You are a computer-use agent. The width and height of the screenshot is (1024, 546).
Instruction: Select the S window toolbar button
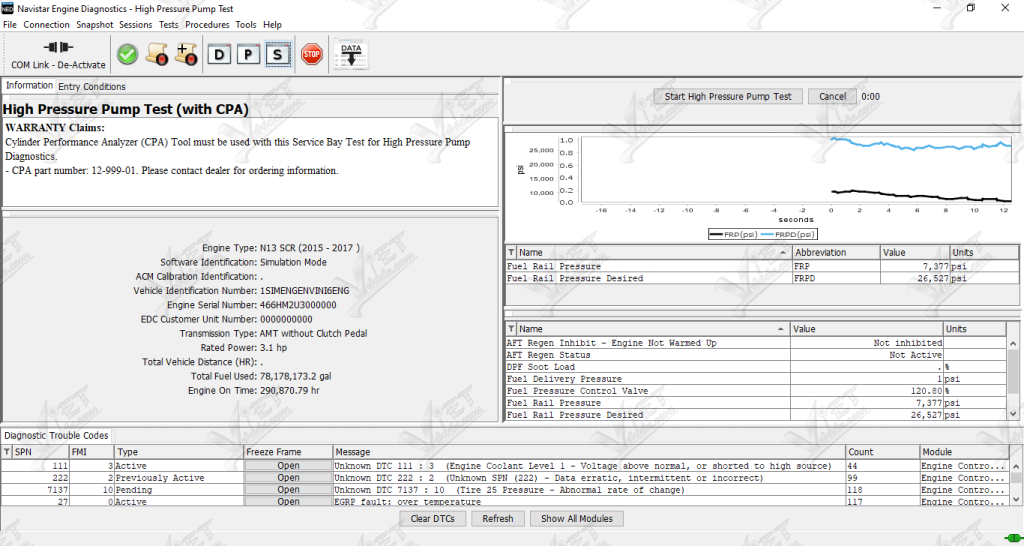point(278,55)
